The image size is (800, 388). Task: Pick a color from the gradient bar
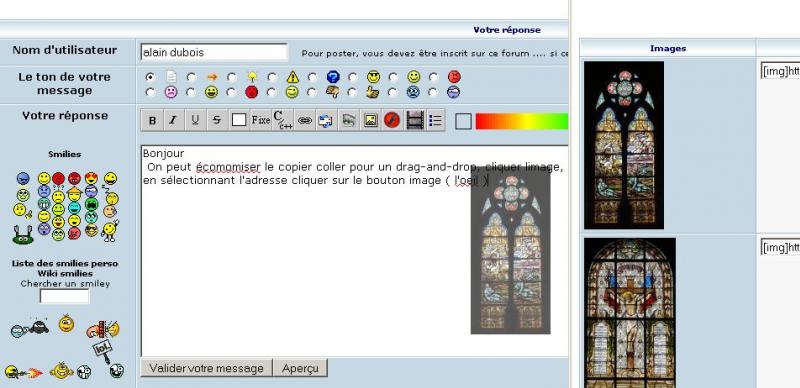tap(521, 121)
